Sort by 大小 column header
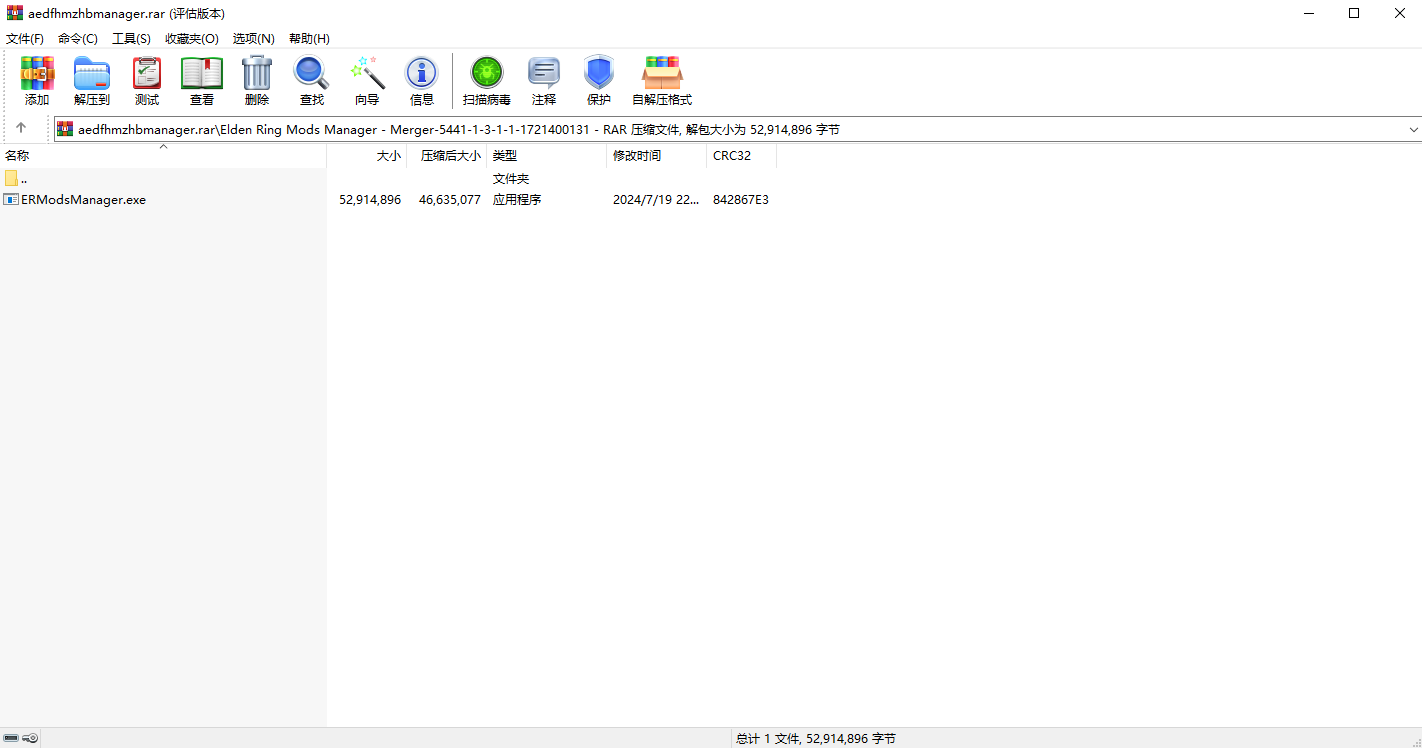The width and height of the screenshot is (1422, 748). point(367,155)
